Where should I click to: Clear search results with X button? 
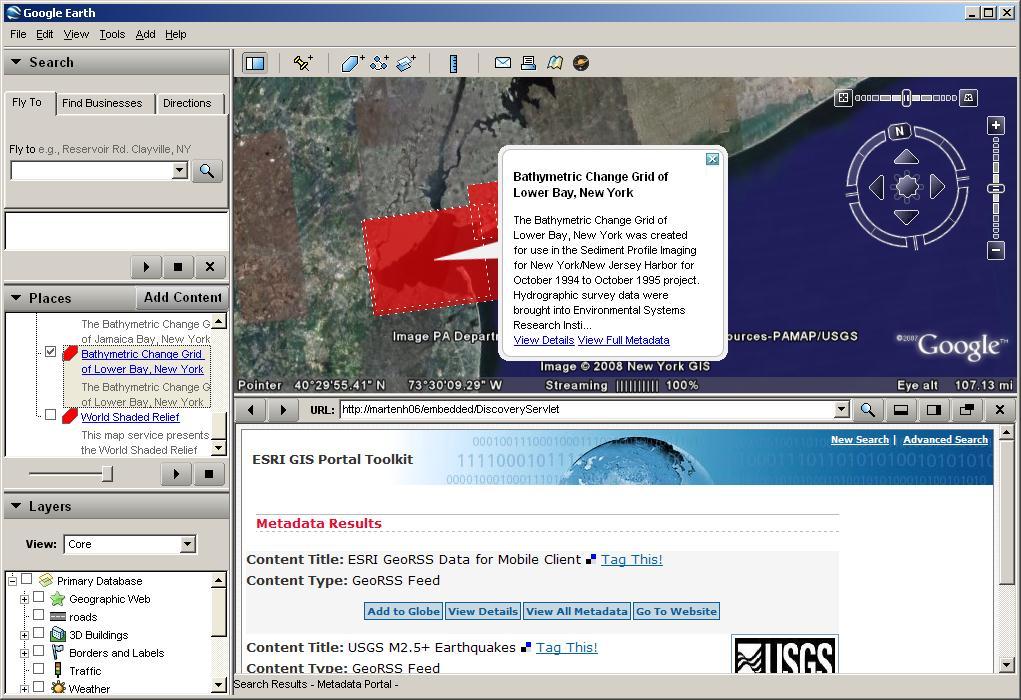coord(210,266)
